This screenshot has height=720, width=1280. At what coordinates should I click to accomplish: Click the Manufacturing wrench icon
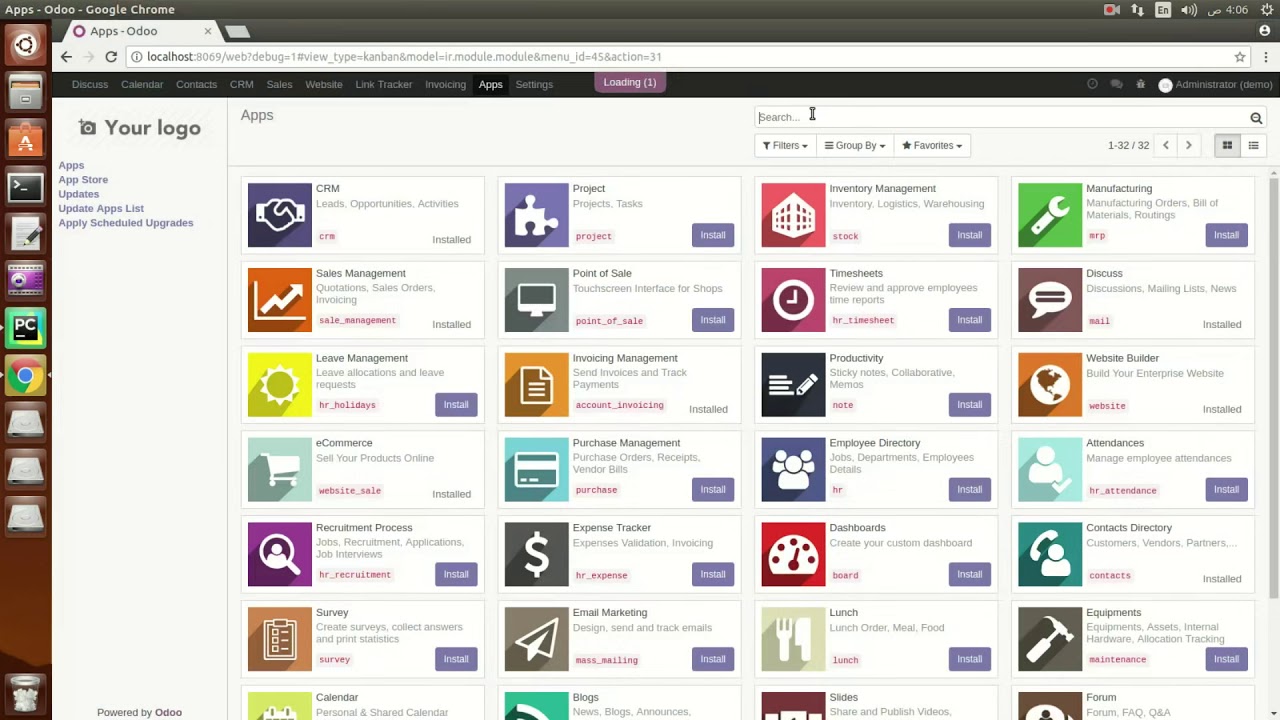pyautogui.click(x=1050, y=215)
